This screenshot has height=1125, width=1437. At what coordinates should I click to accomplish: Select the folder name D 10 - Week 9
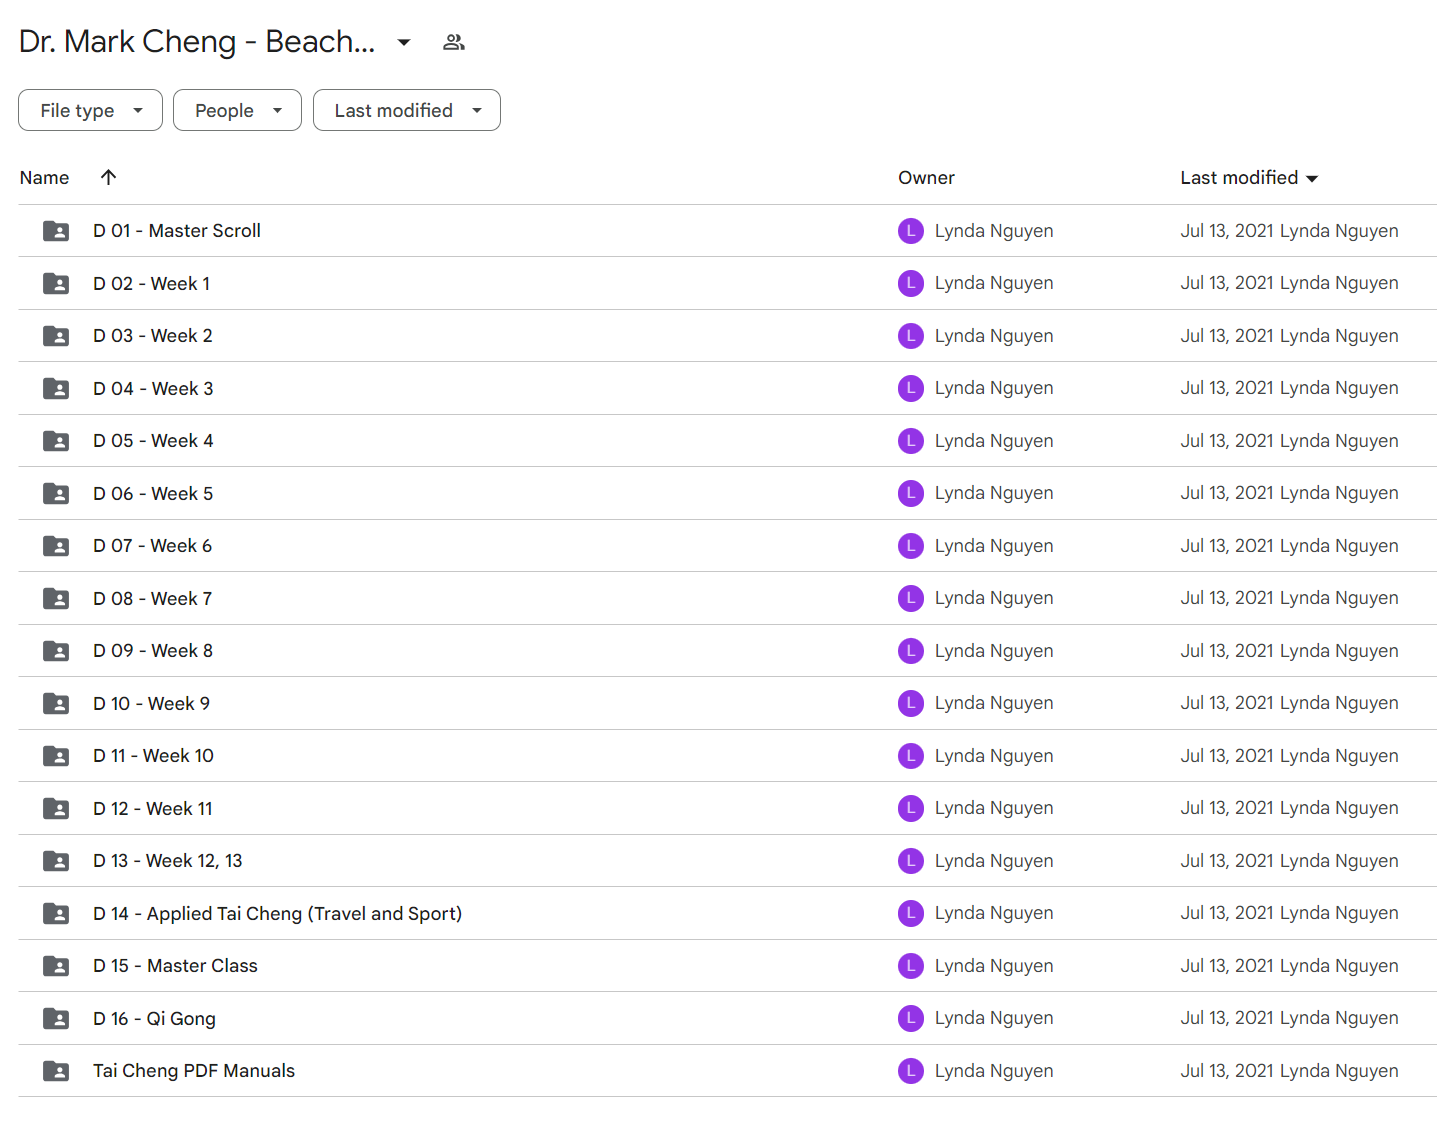pyautogui.click(x=152, y=704)
